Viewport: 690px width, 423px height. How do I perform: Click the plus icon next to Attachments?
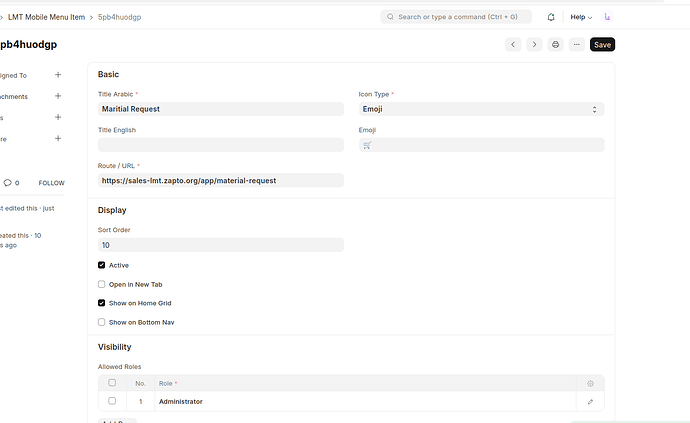58,96
